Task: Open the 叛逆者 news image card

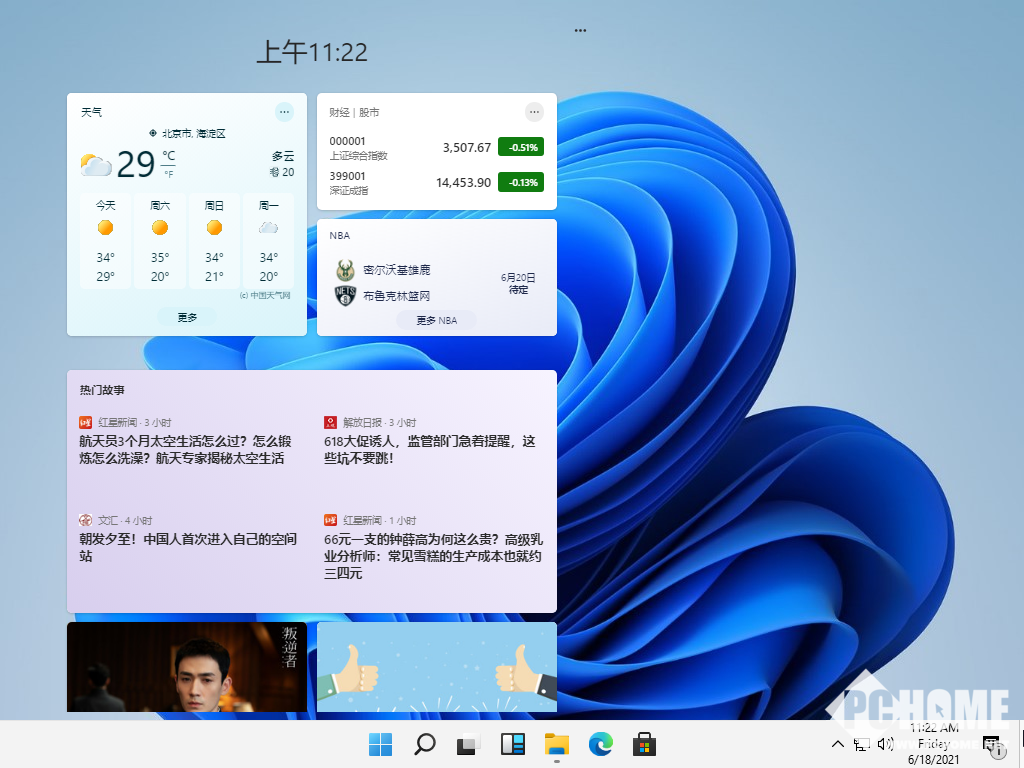Action: [x=187, y=667]
